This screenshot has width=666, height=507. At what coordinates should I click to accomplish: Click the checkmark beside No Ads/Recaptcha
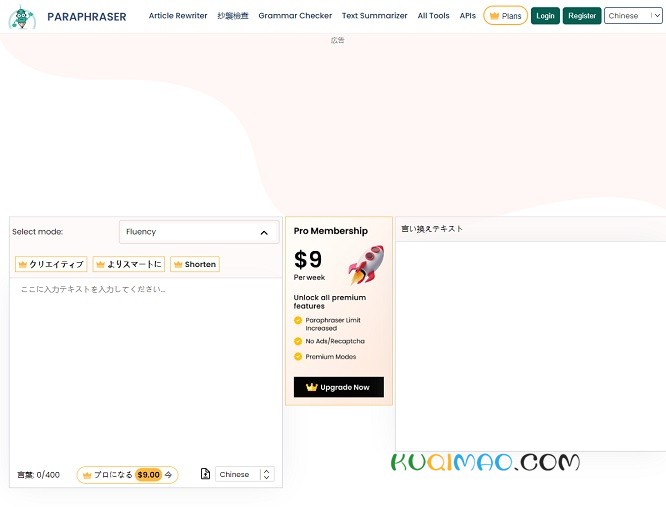[x=298, y=341]
